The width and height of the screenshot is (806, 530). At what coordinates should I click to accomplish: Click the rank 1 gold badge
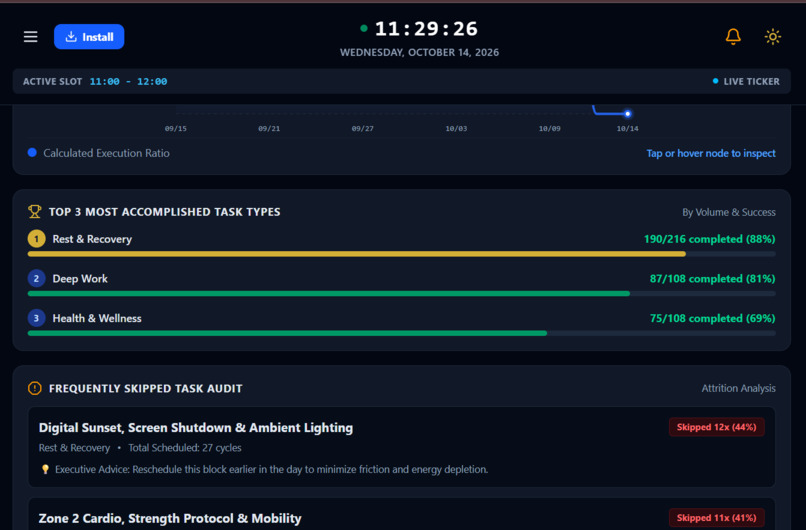pyautogui.click(x=36, y=239)
